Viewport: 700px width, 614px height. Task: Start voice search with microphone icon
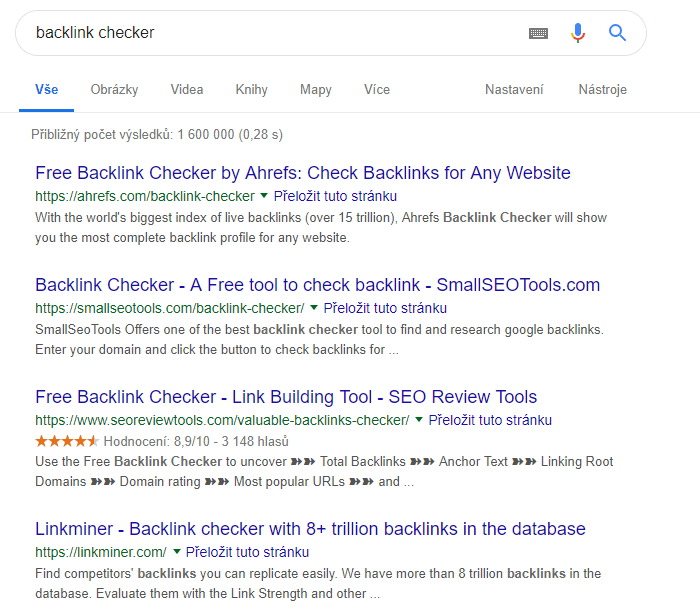pyautogui.click(x=578, y=33)
